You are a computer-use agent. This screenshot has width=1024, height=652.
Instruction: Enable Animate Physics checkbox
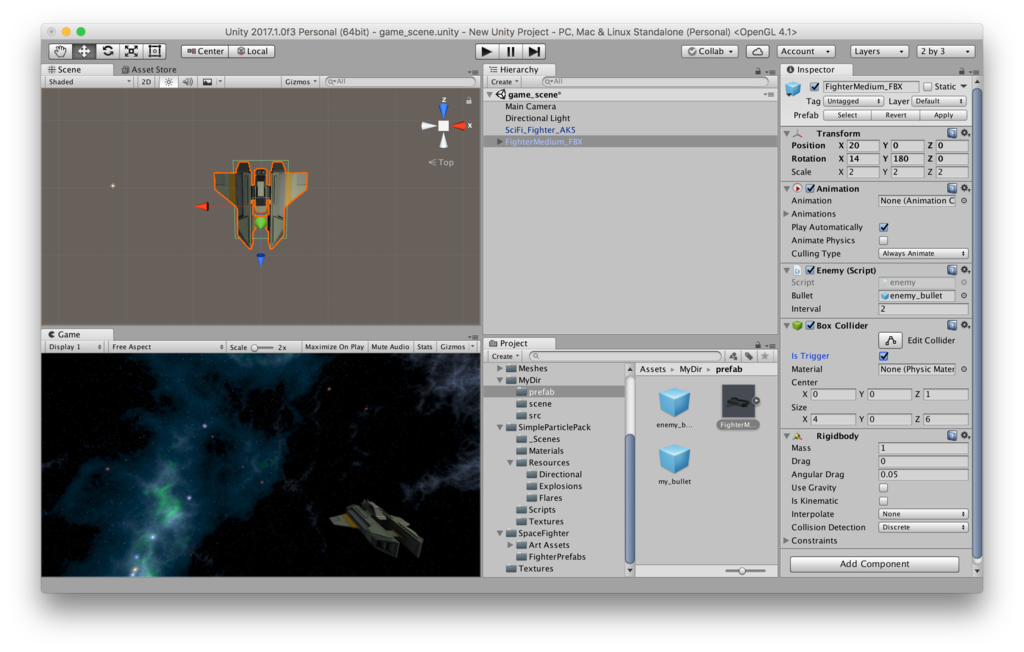coord(884,240)
